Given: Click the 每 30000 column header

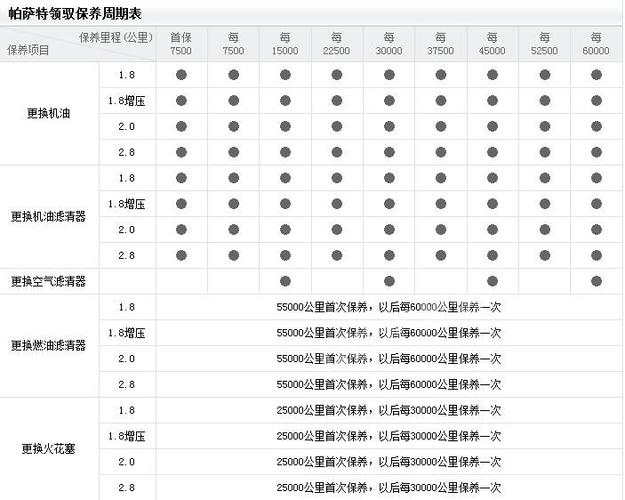Looking at the screenshot, I should point(389,44).
